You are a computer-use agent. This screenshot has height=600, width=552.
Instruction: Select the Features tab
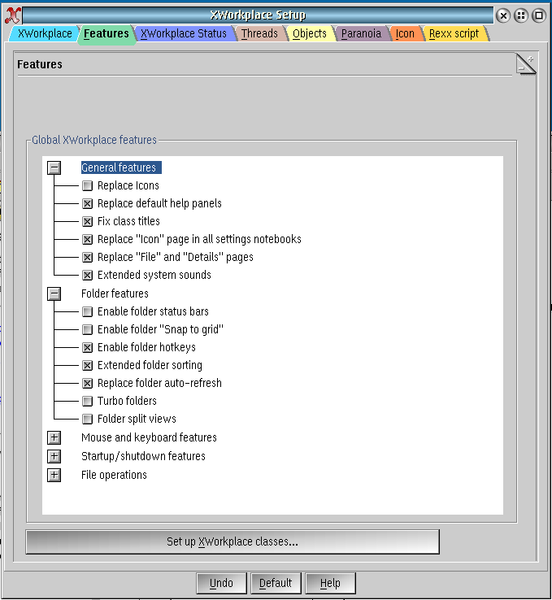[x=106, y=34]
